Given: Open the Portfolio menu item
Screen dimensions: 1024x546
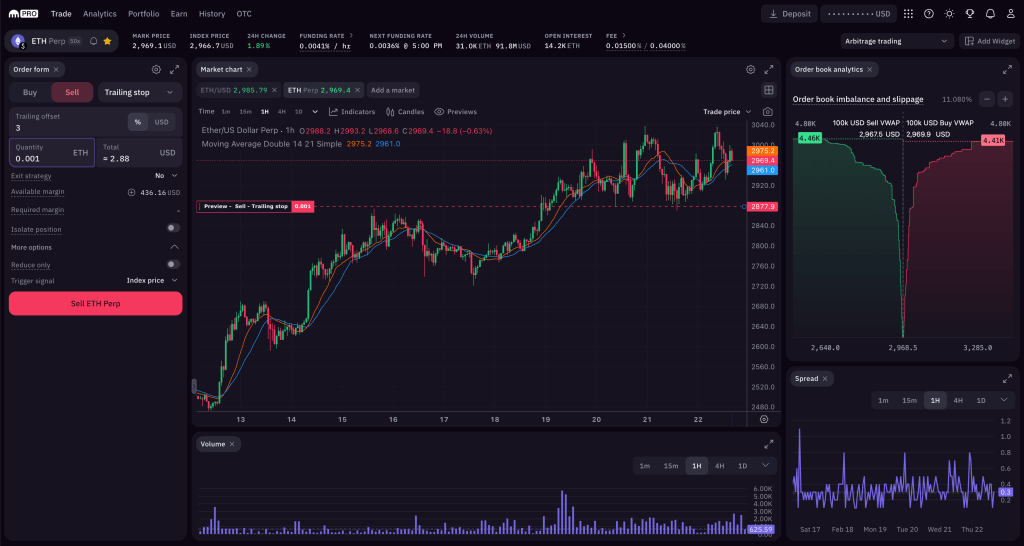Looking at the screenshot, I should (143, 14).
